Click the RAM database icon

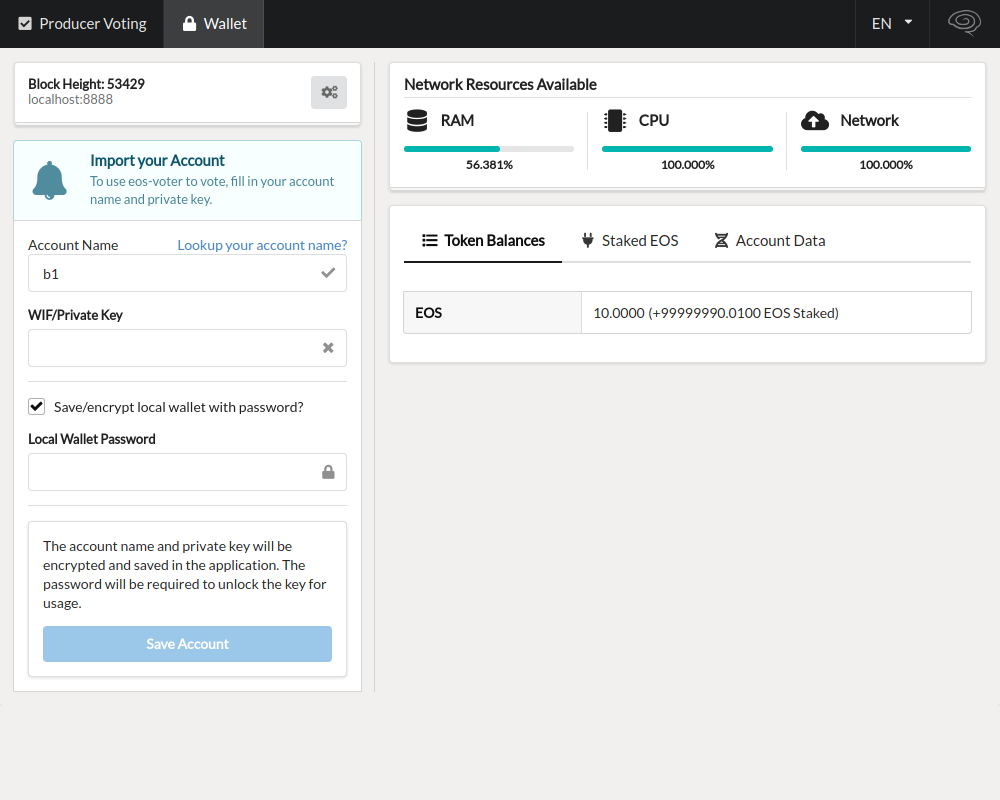[417, 121]
